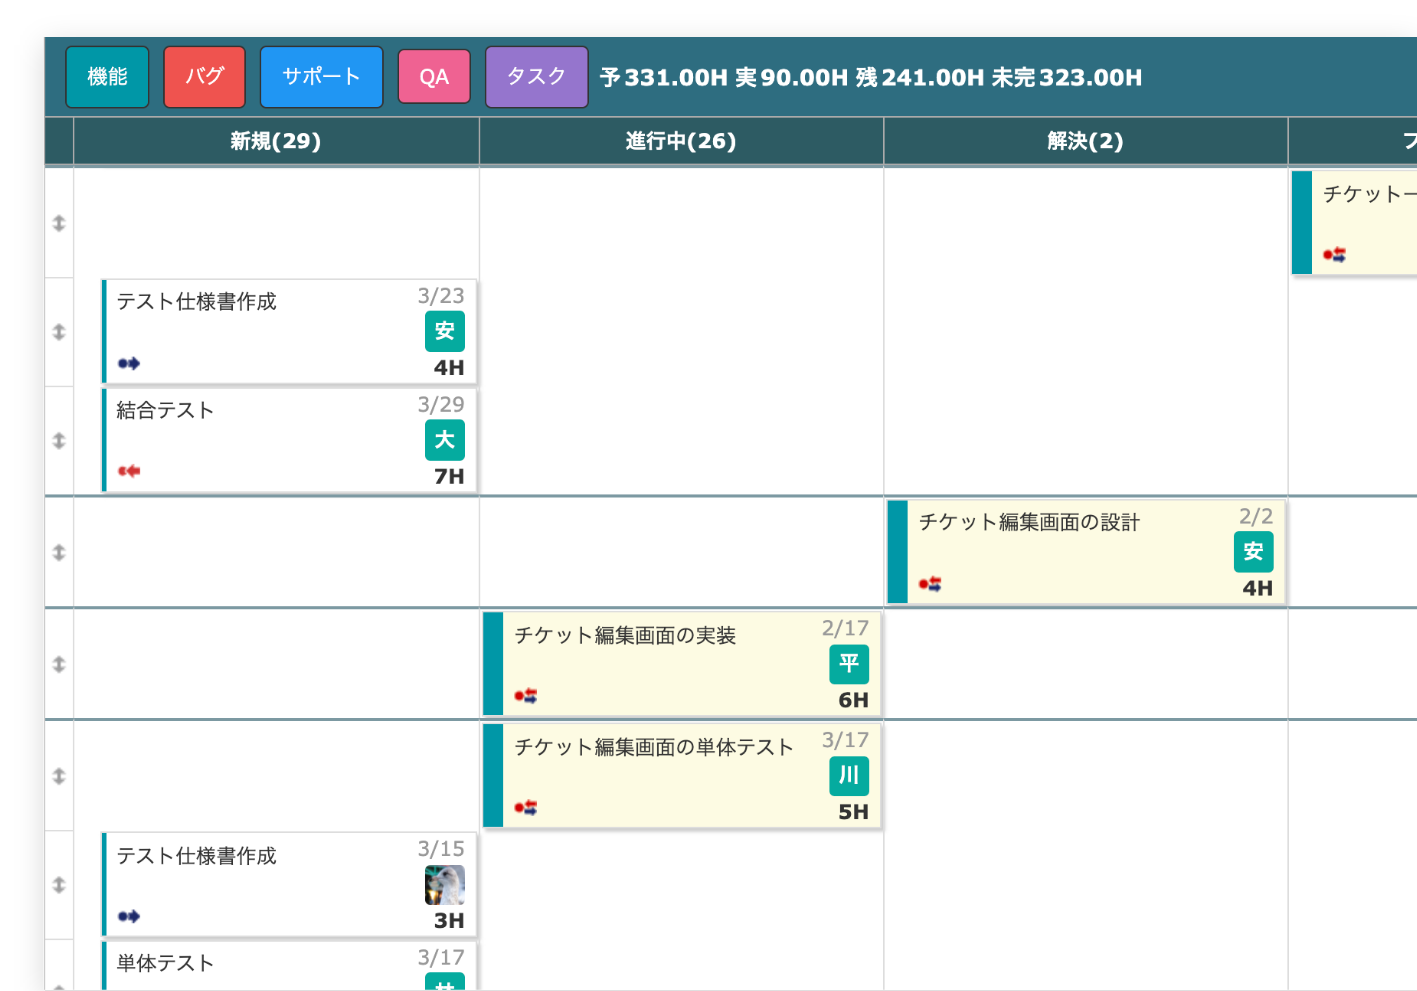1417x991 pixels.
Task: Click the row handle in チケット編集画面の設計 row
Action: pos(59,552)
